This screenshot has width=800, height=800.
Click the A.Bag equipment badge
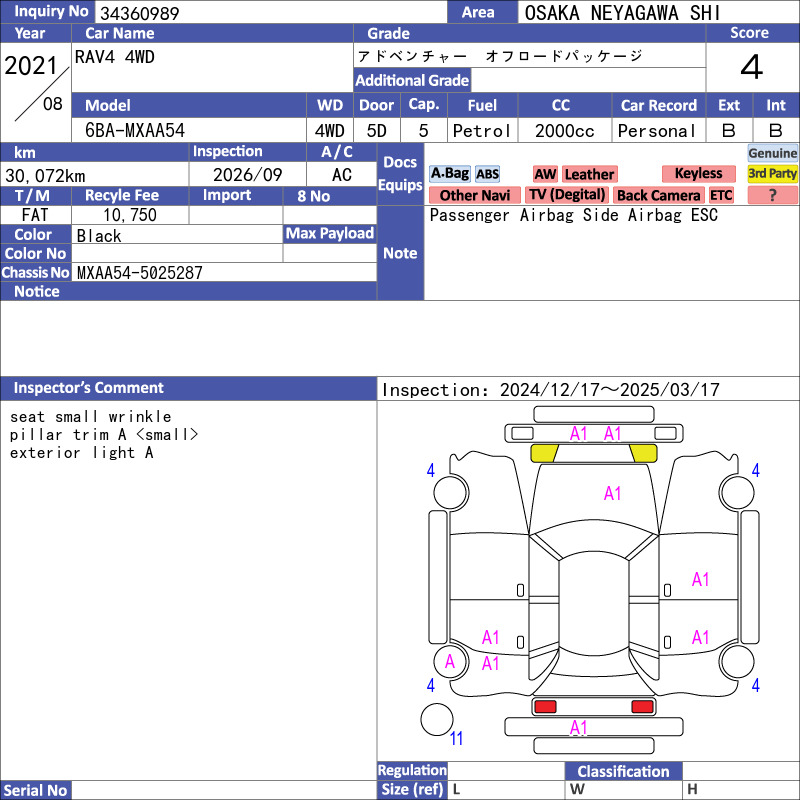coord(449,174)
